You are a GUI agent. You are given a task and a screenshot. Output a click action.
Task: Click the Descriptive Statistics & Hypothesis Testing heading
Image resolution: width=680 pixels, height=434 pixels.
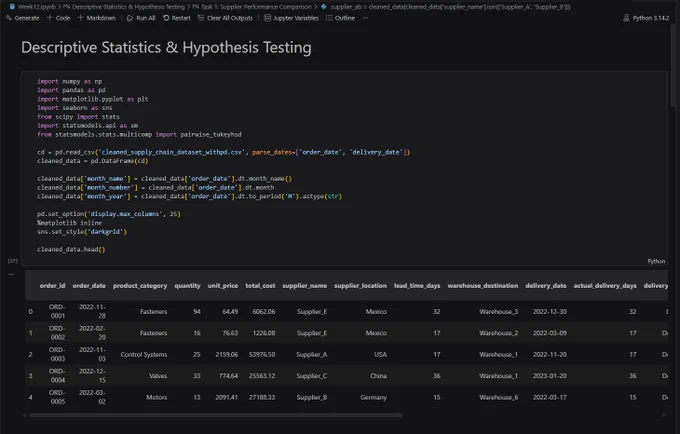(166, 48)
